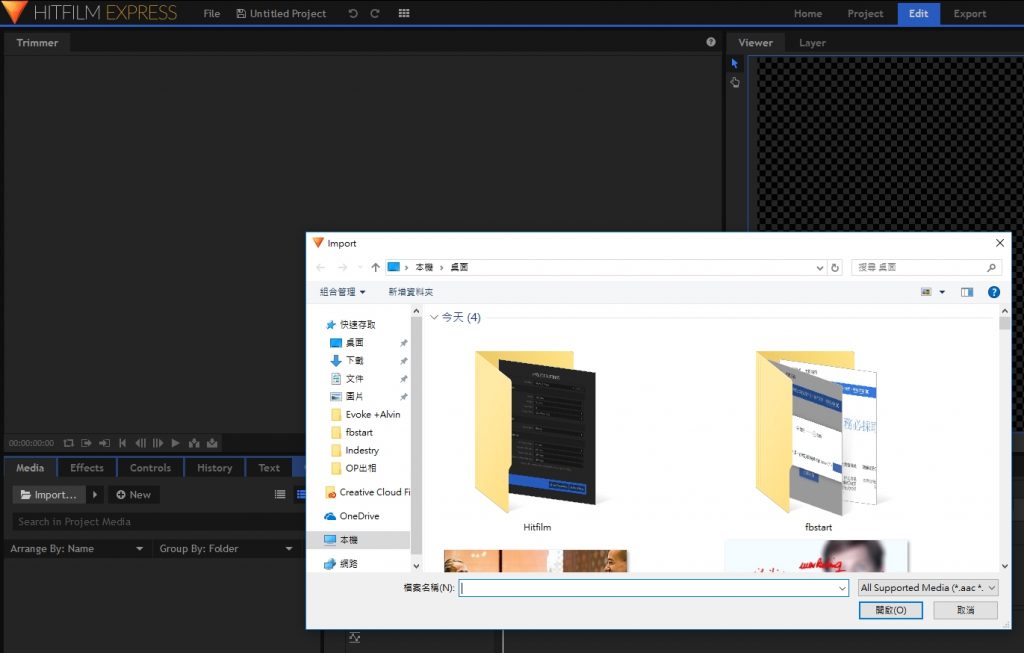The image size is (1024, 653).
Task: Open the Export screen tab
Action: [969, 14]
